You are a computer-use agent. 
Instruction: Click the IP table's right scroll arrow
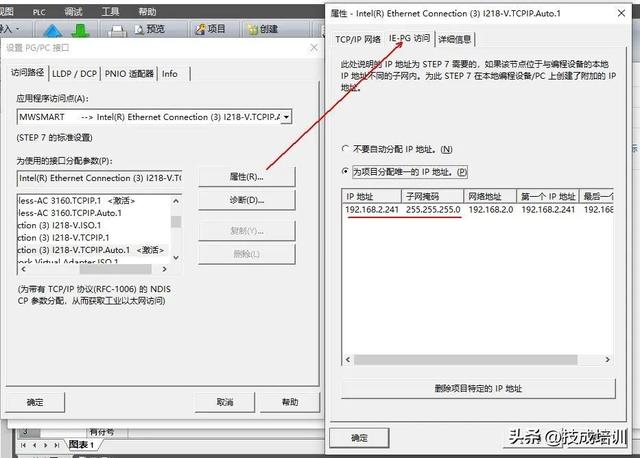point(607,360)
